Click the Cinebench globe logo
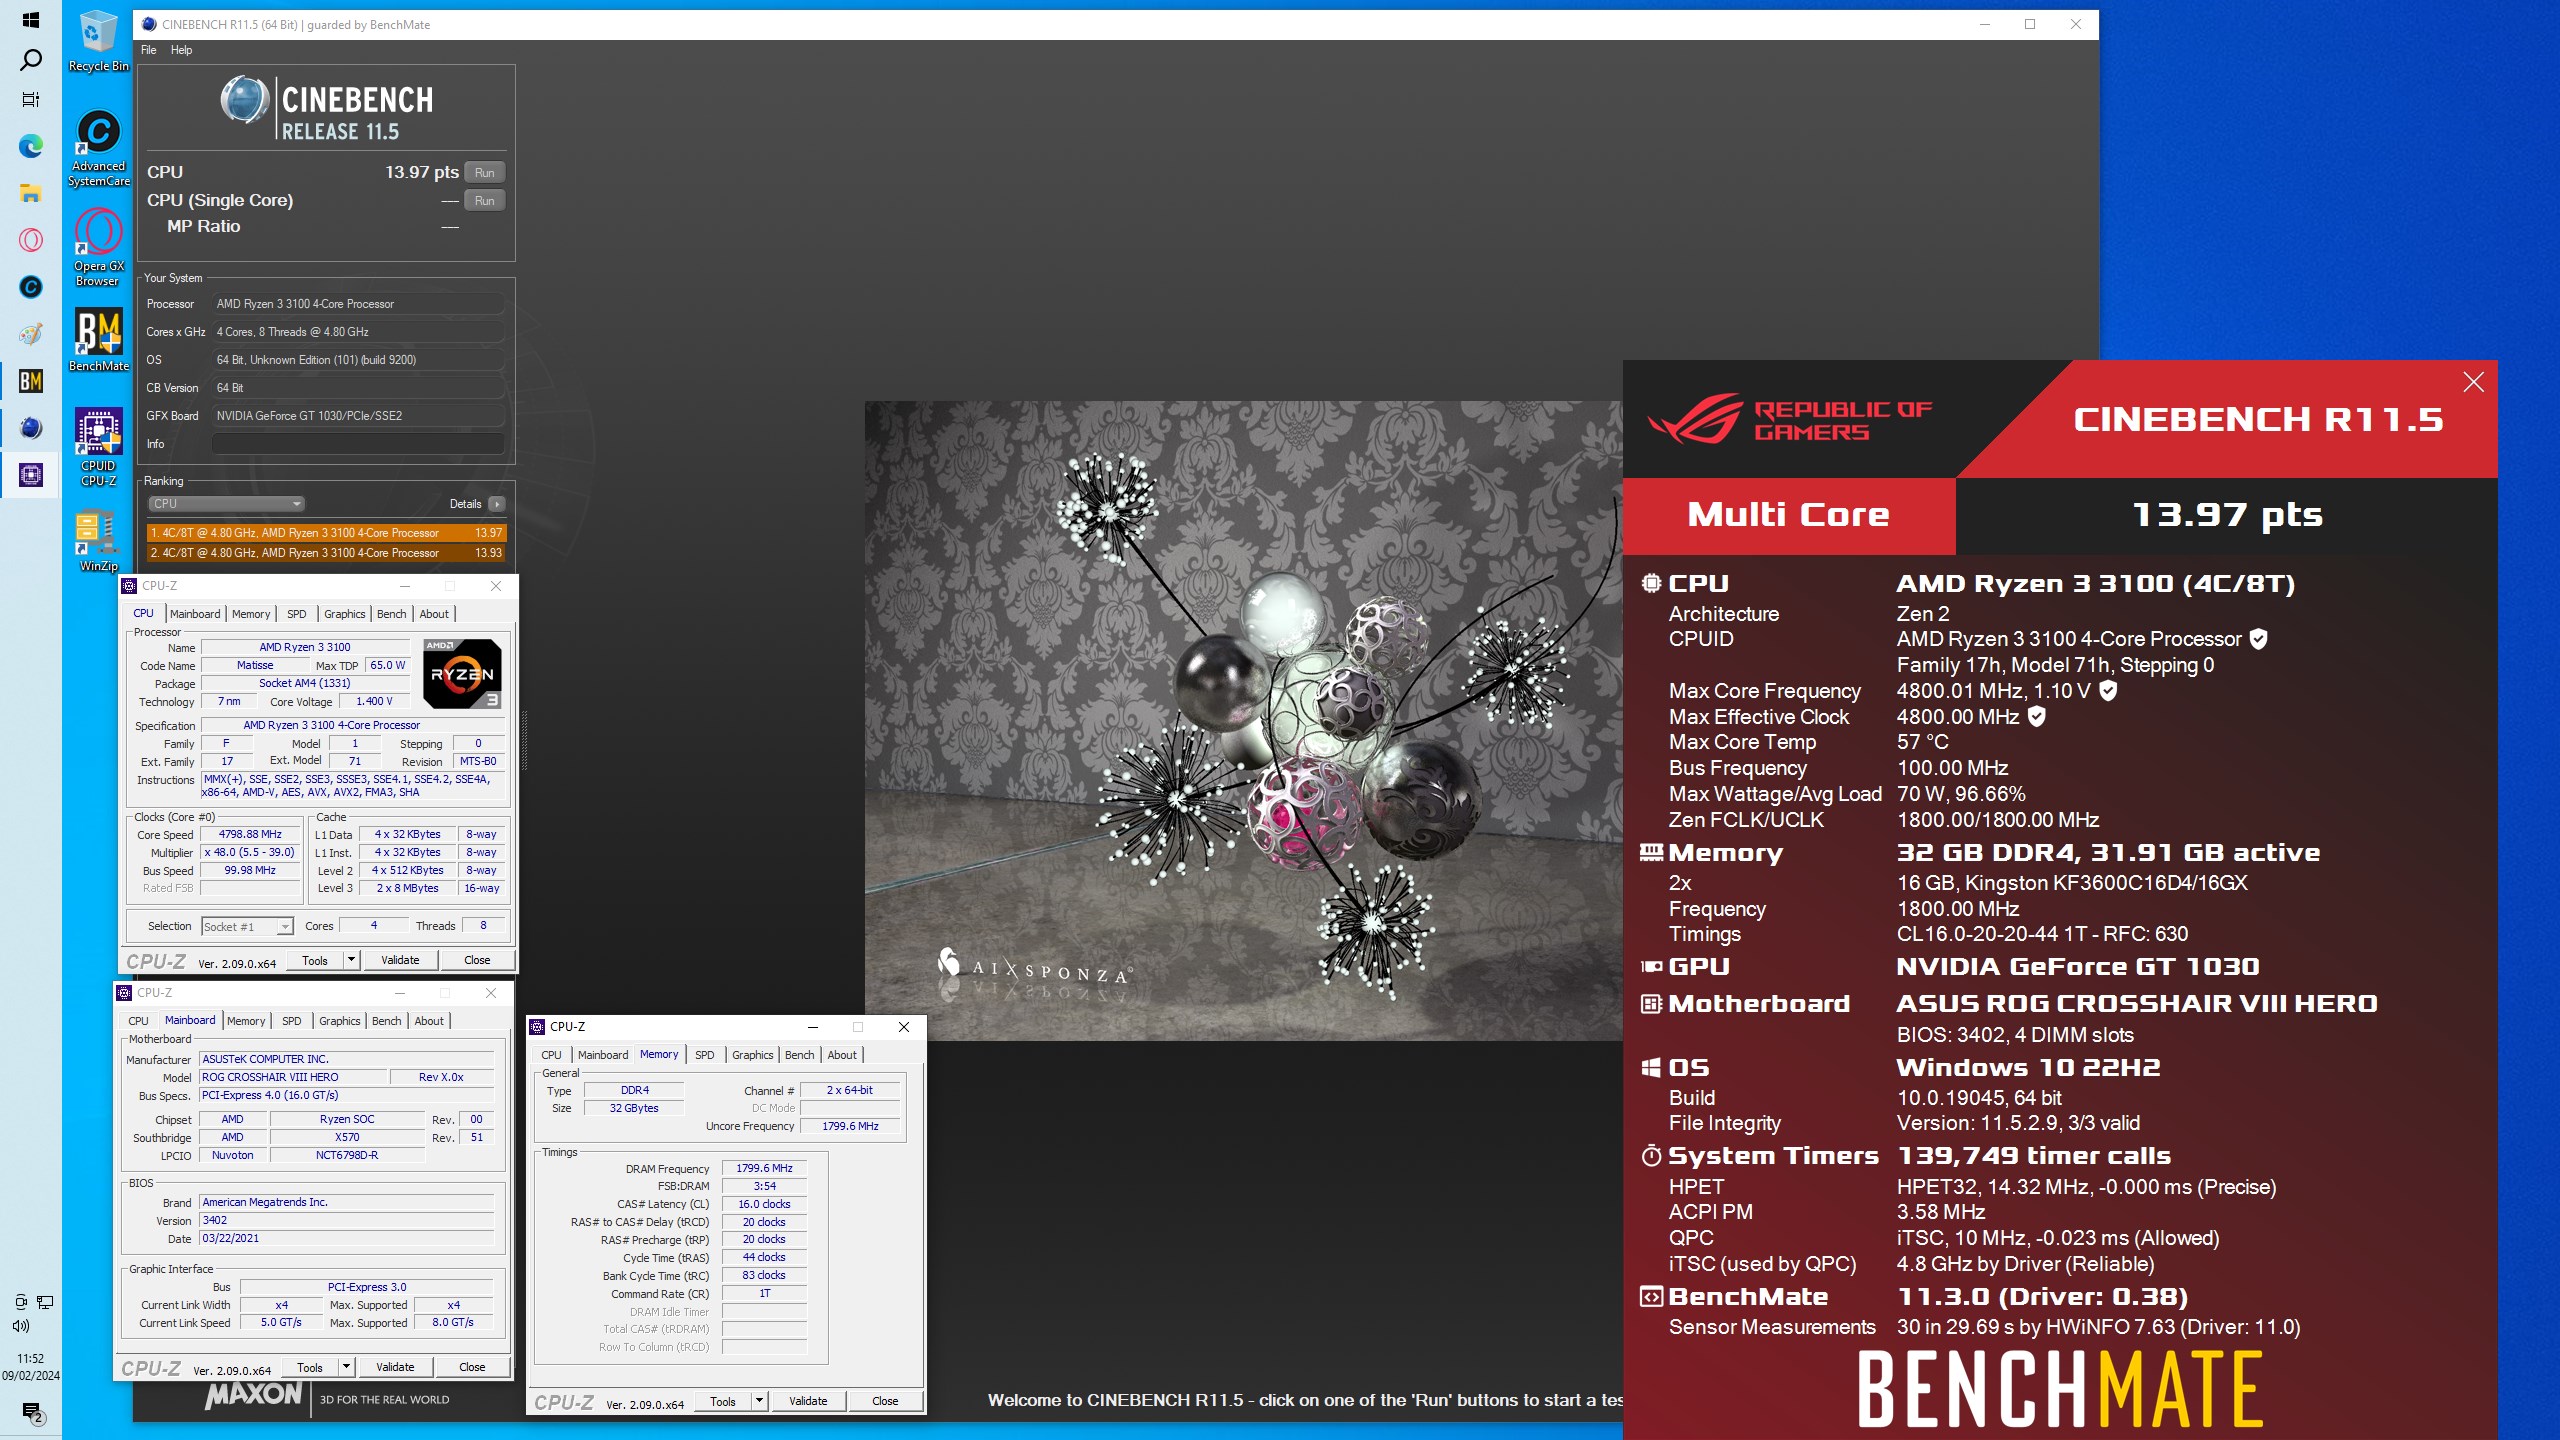 [245, 101]
